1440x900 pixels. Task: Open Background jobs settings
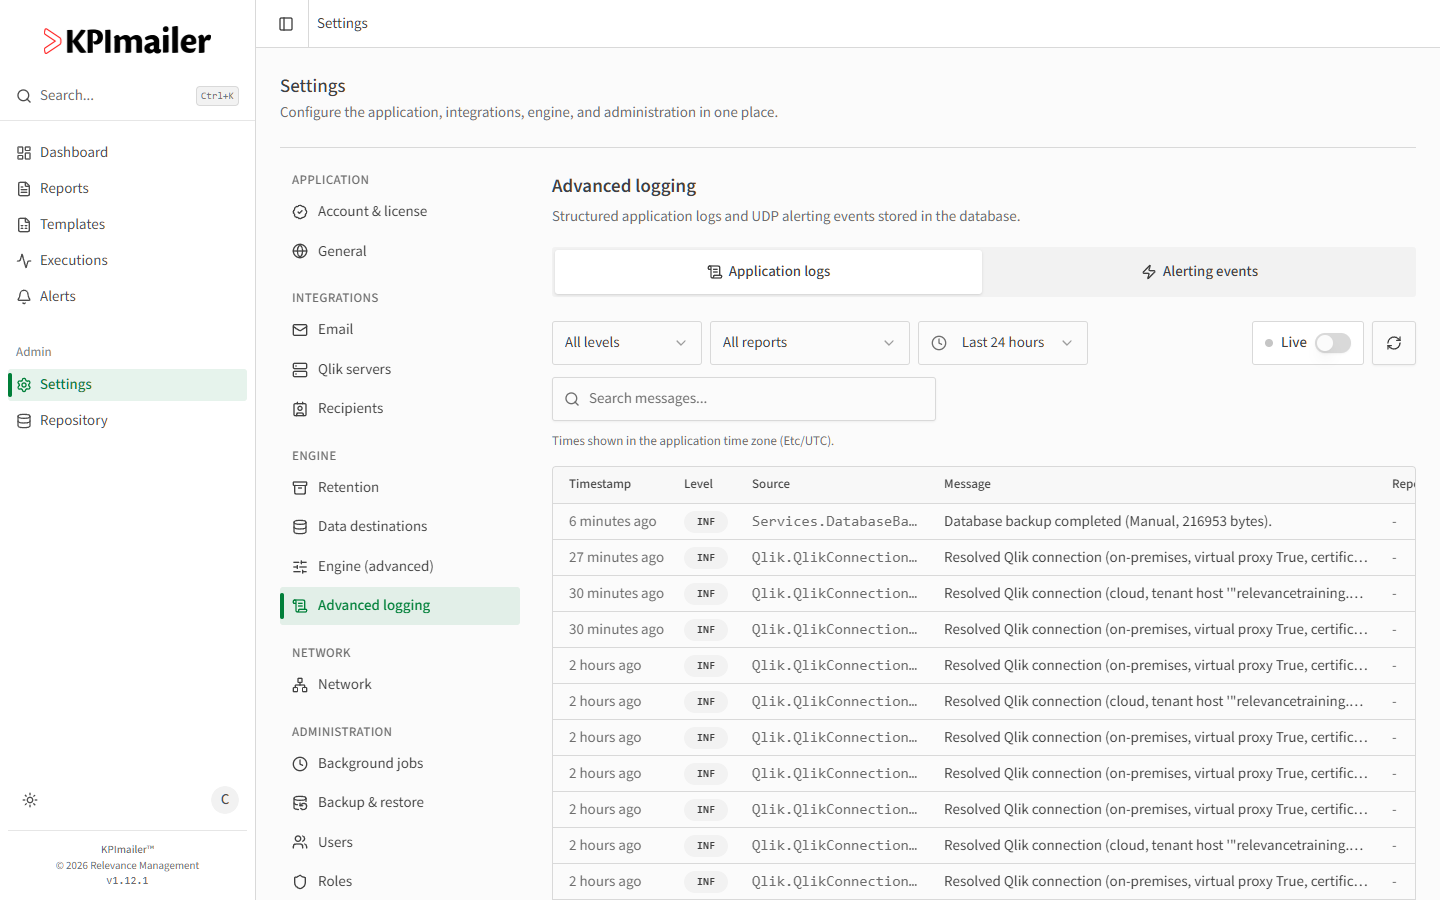(x=400, y=763)
